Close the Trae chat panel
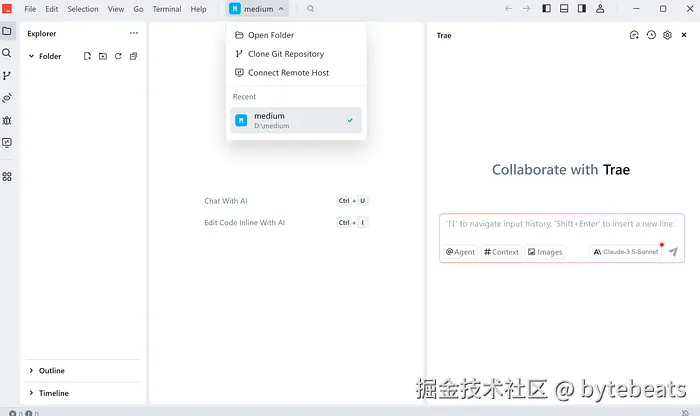Image resolution: width=700 pixels, height=416 pixels. 684,35
